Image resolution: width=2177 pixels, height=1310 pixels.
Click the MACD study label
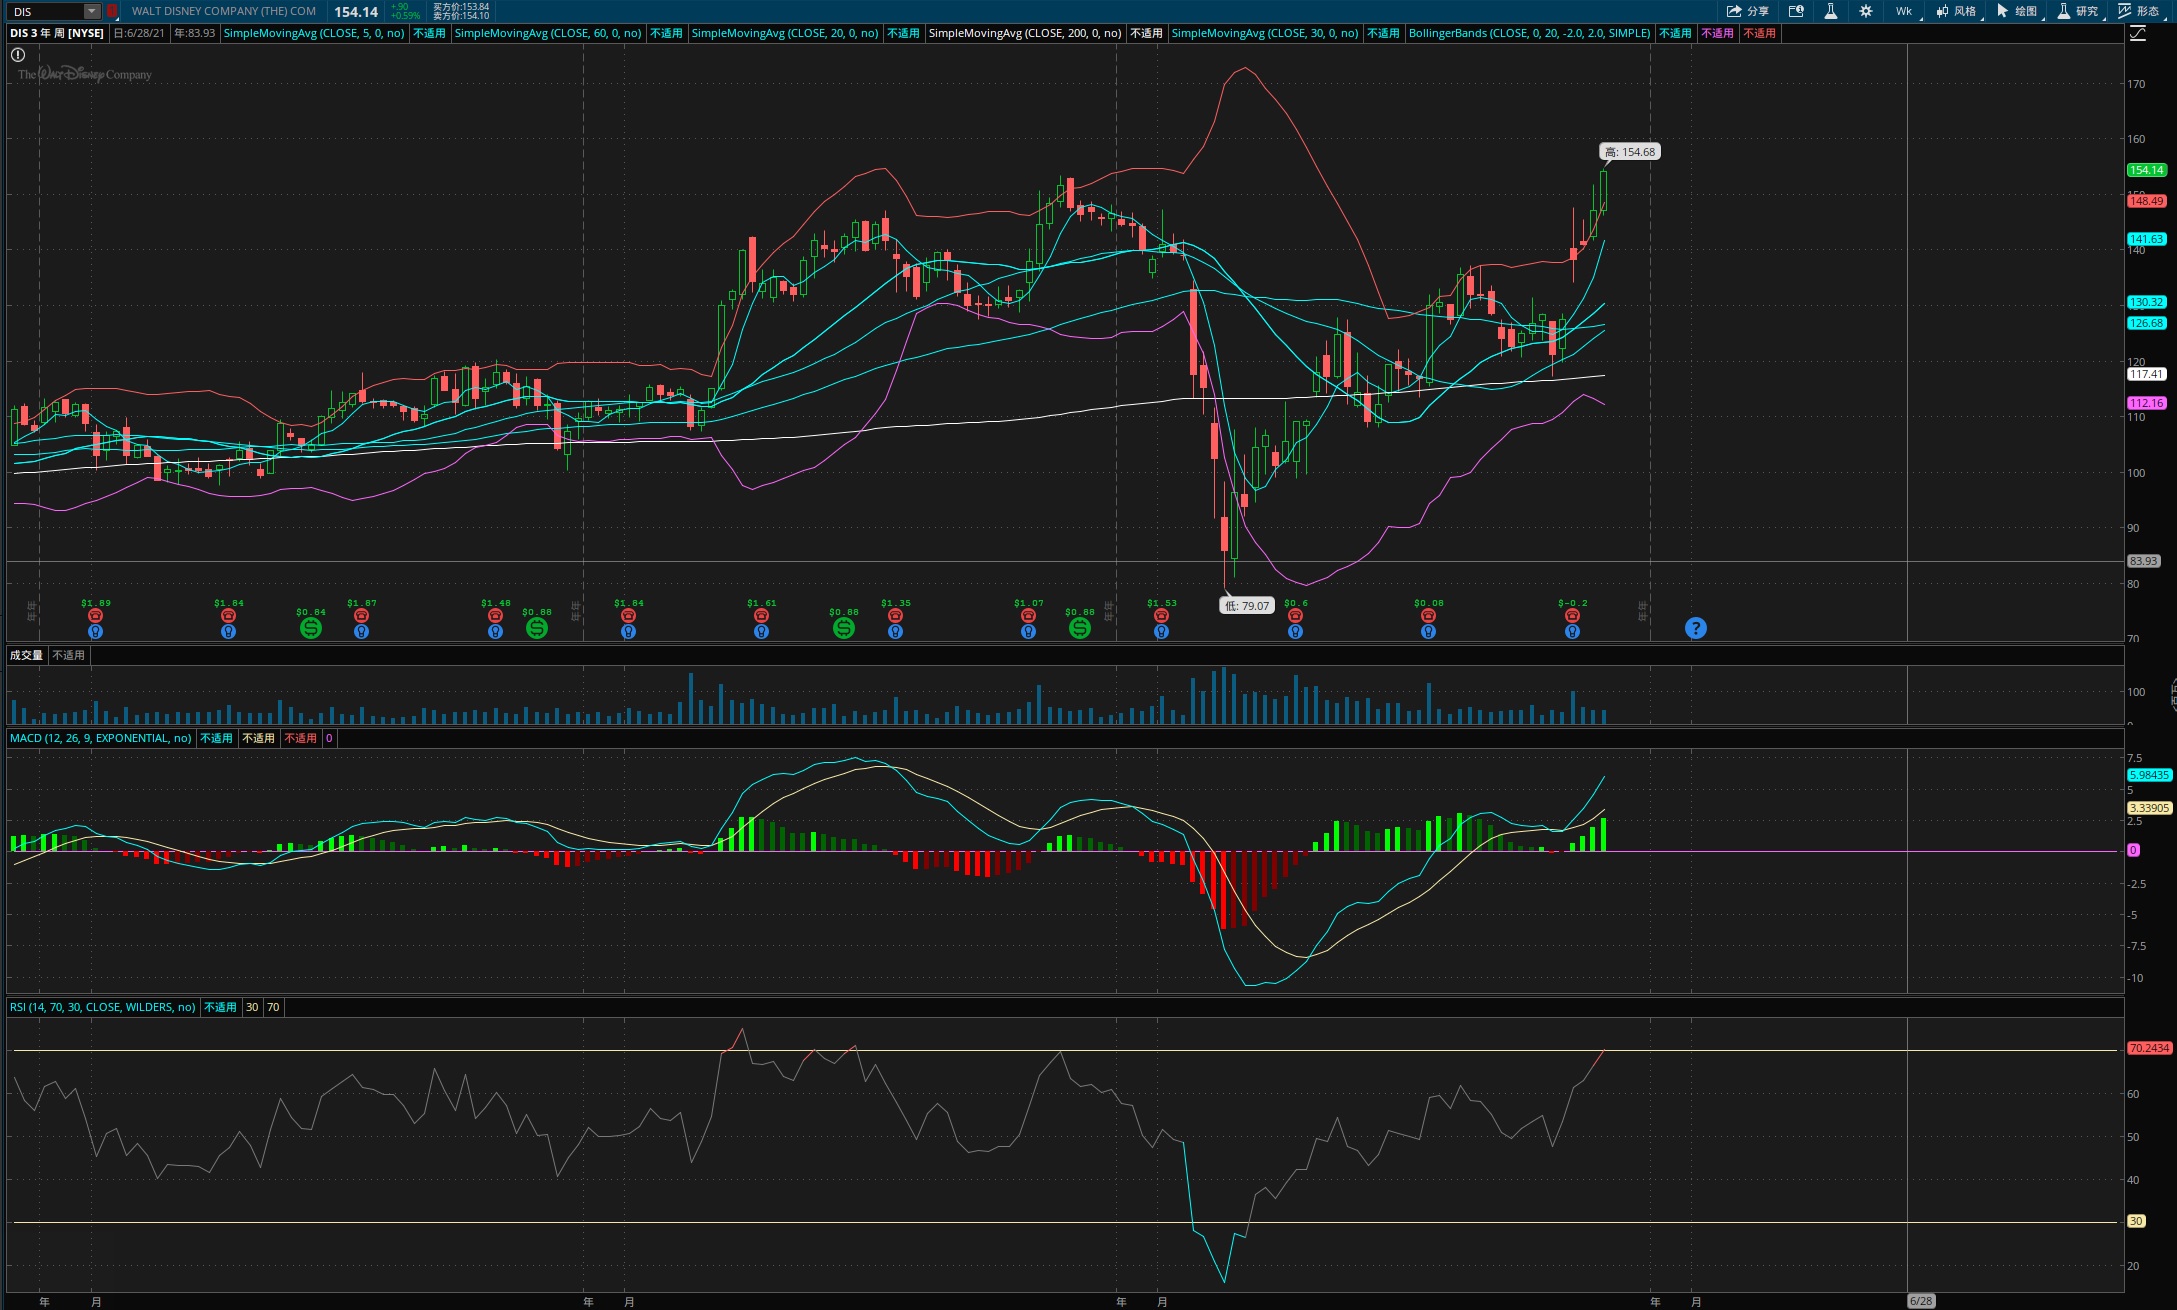[x=100, y=738]
